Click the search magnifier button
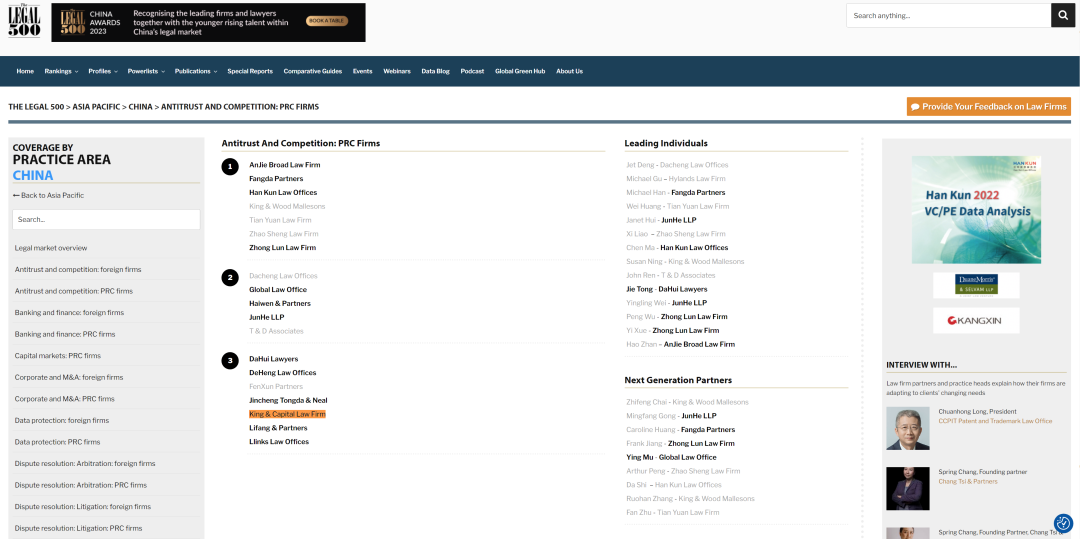The width and height of the screenshot is (1080, 539). point(1063,15)
